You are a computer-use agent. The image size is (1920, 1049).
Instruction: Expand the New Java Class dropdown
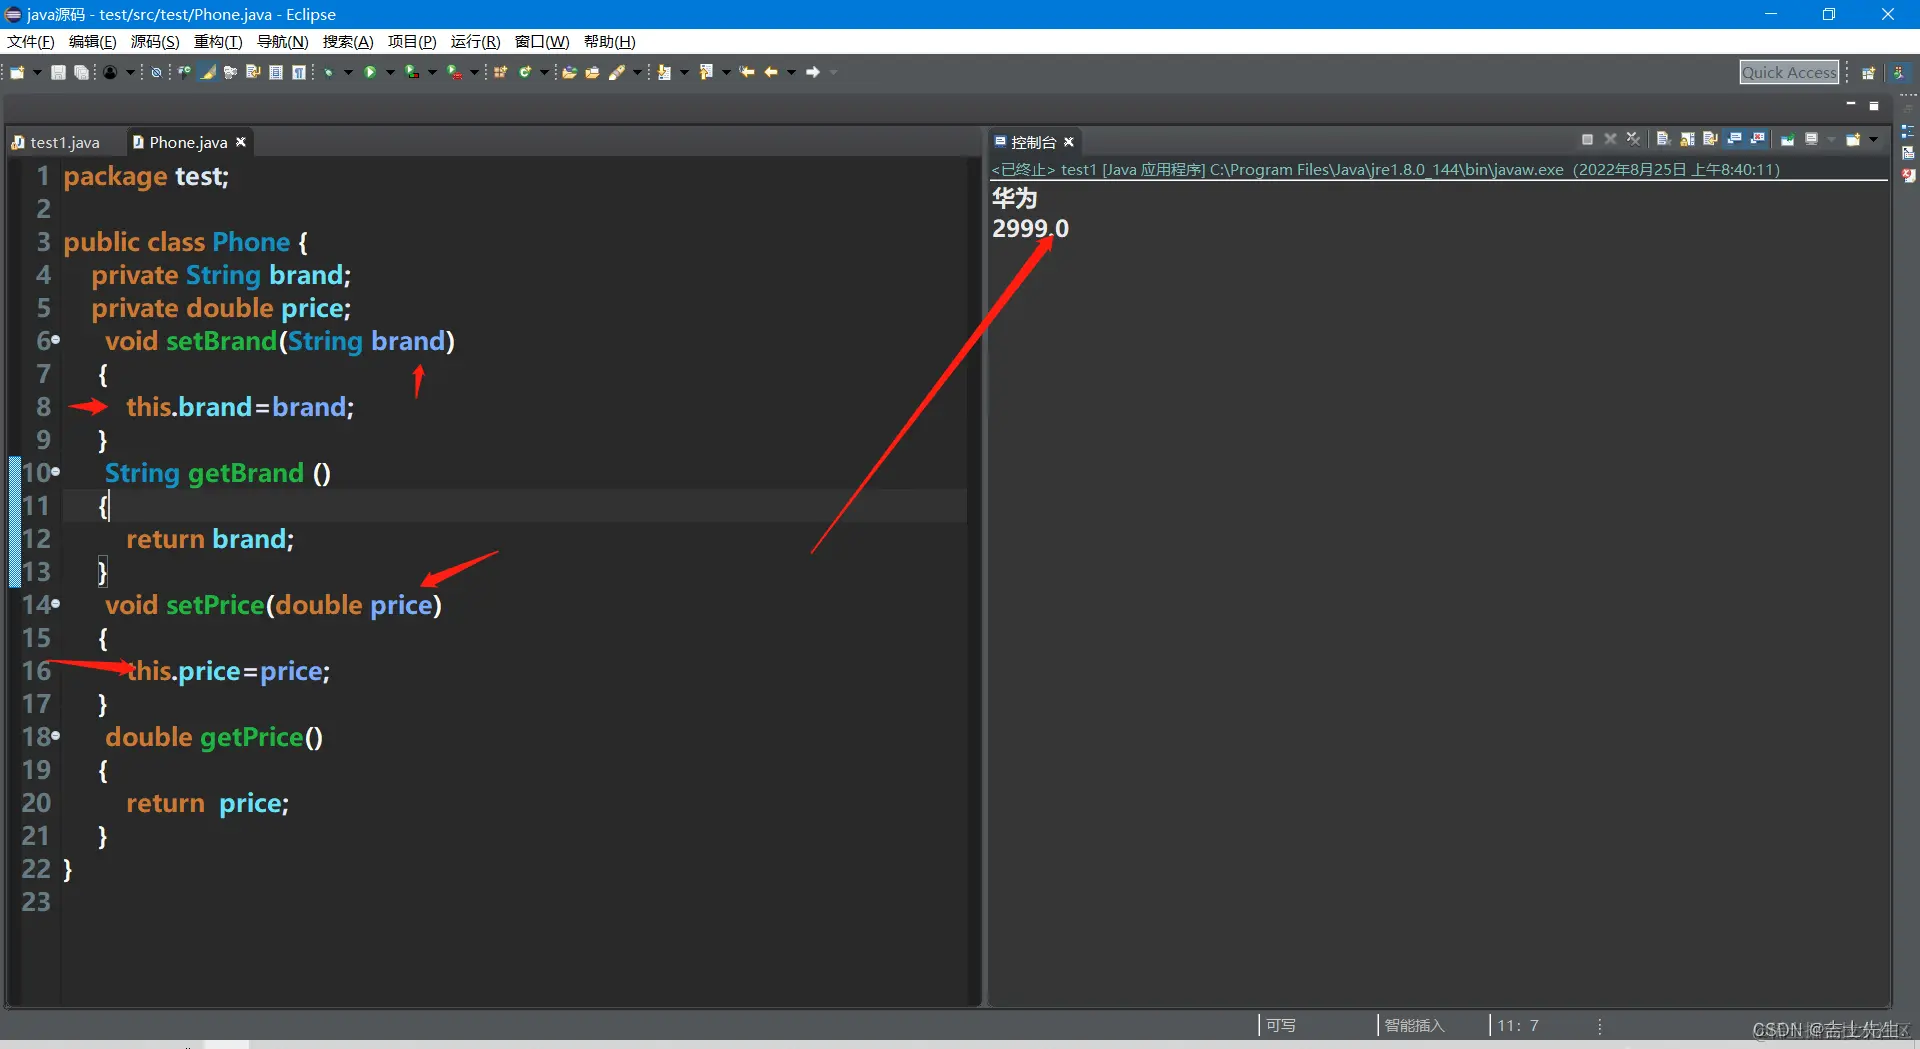click(x=544, y=72)
